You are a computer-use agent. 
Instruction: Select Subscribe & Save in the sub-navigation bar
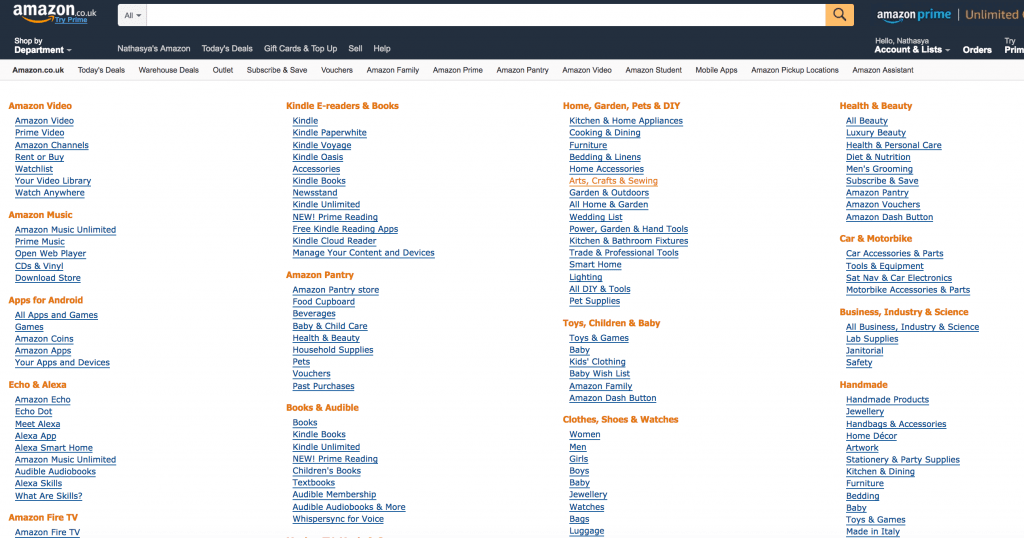pyautogui.click(x=277, y=70)
